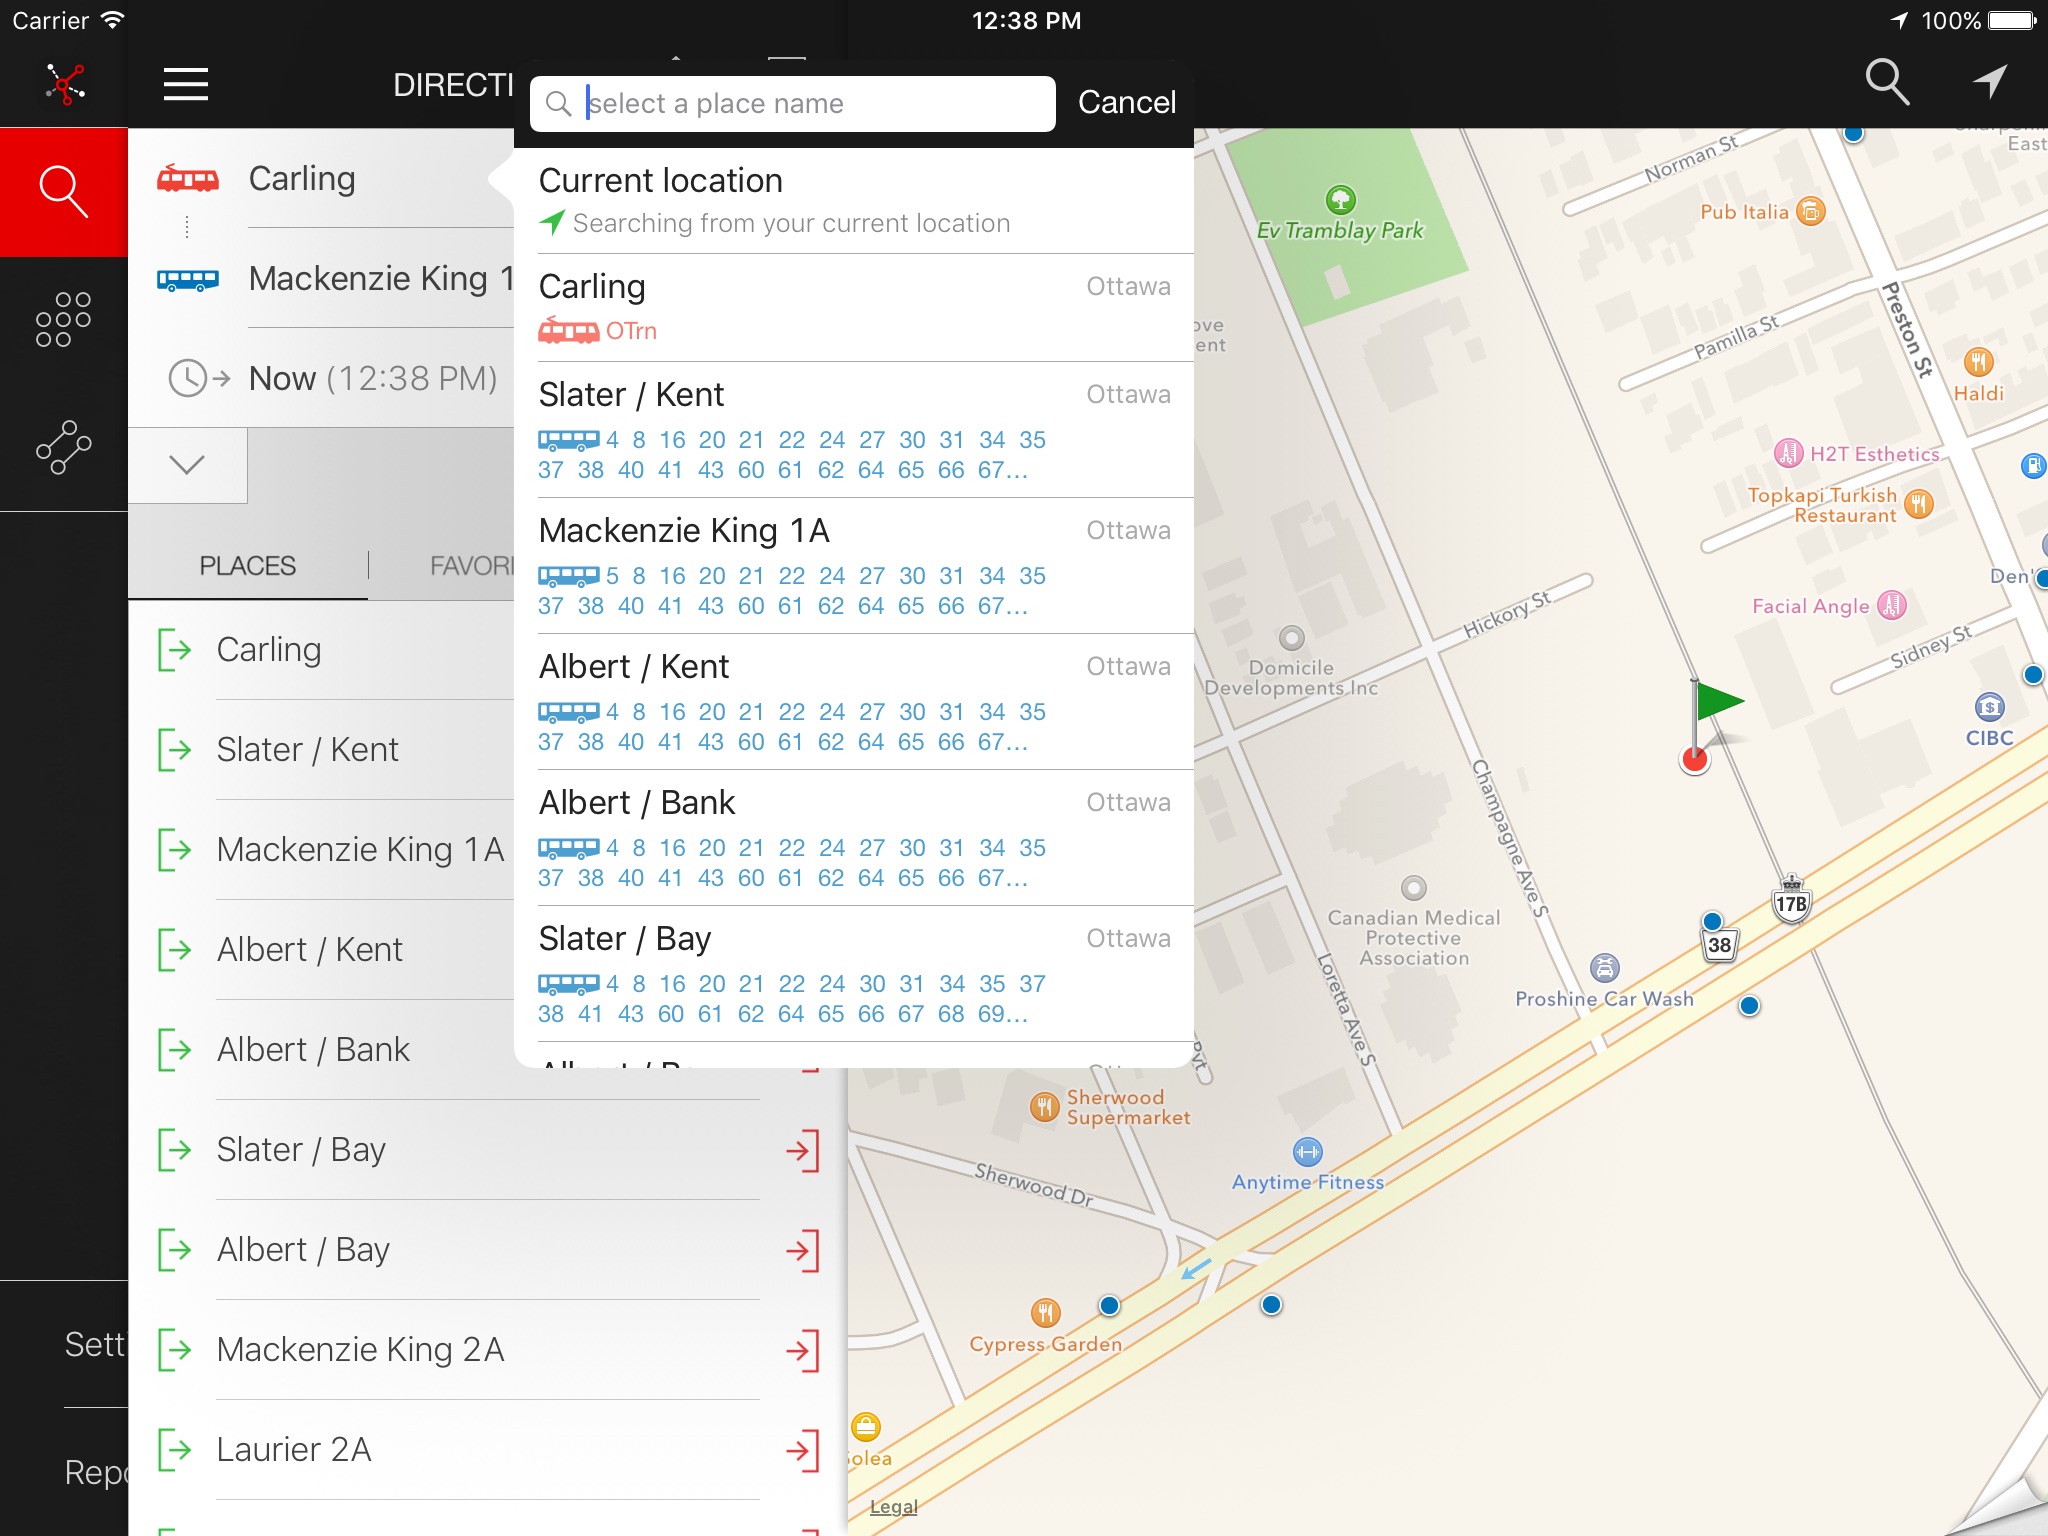Open the hamburger menu icon
This screenshot has width=2048, height=1536.
coord(186,85)
